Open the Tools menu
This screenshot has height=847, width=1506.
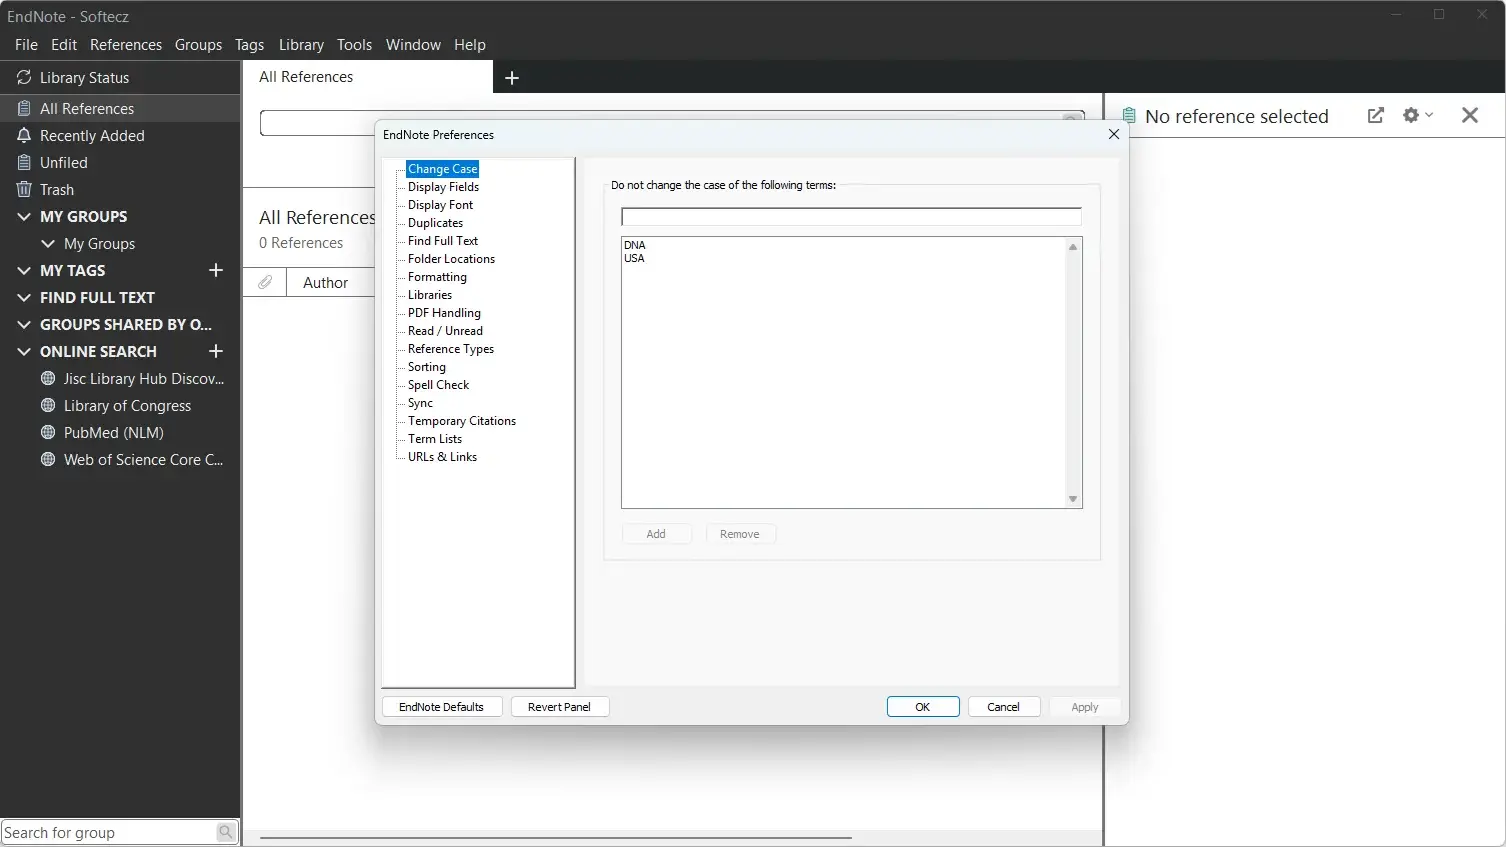pos(354,45)
